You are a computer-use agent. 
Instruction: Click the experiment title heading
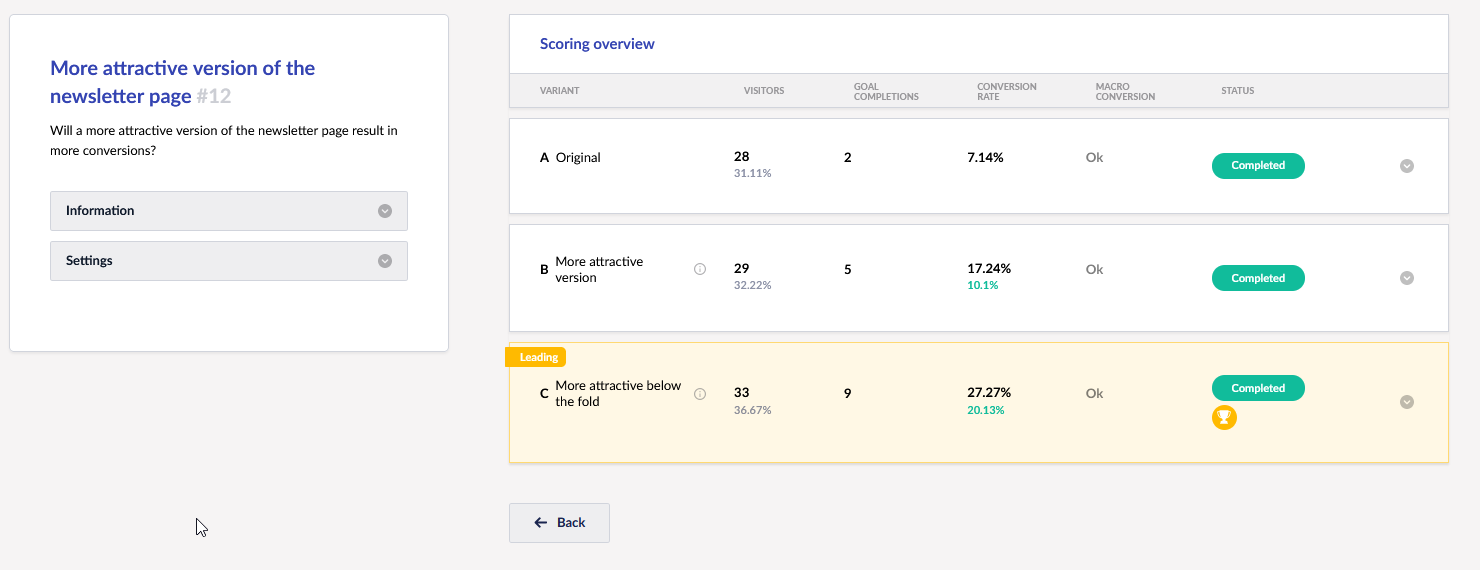(x=182, y=82)
